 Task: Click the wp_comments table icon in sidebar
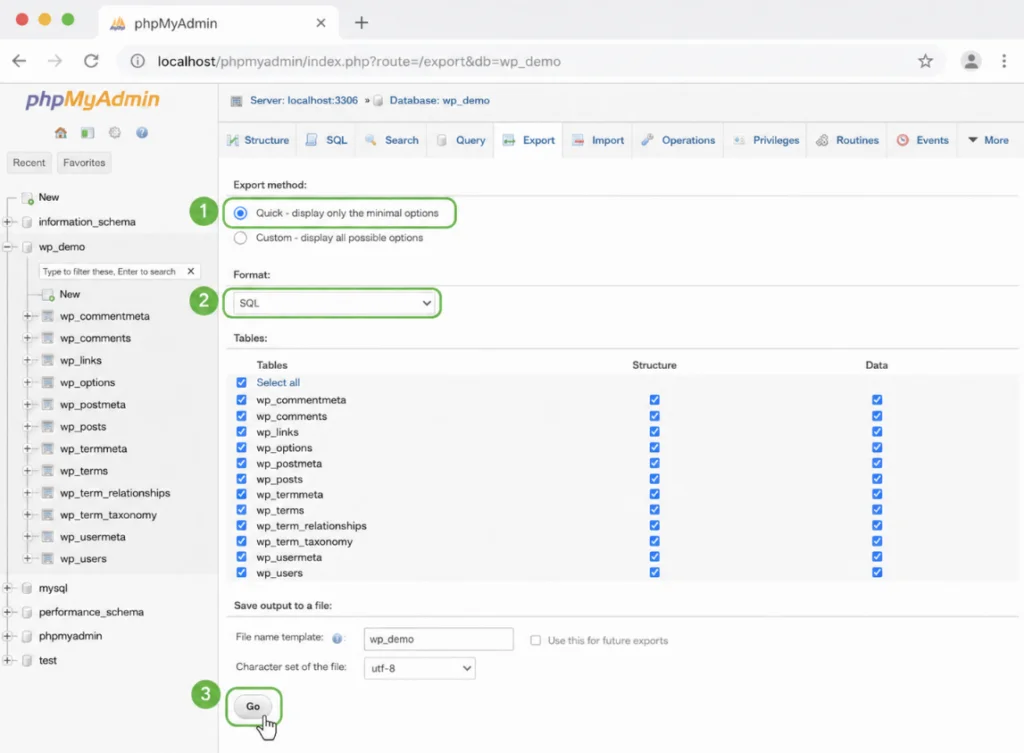point(48,338)
